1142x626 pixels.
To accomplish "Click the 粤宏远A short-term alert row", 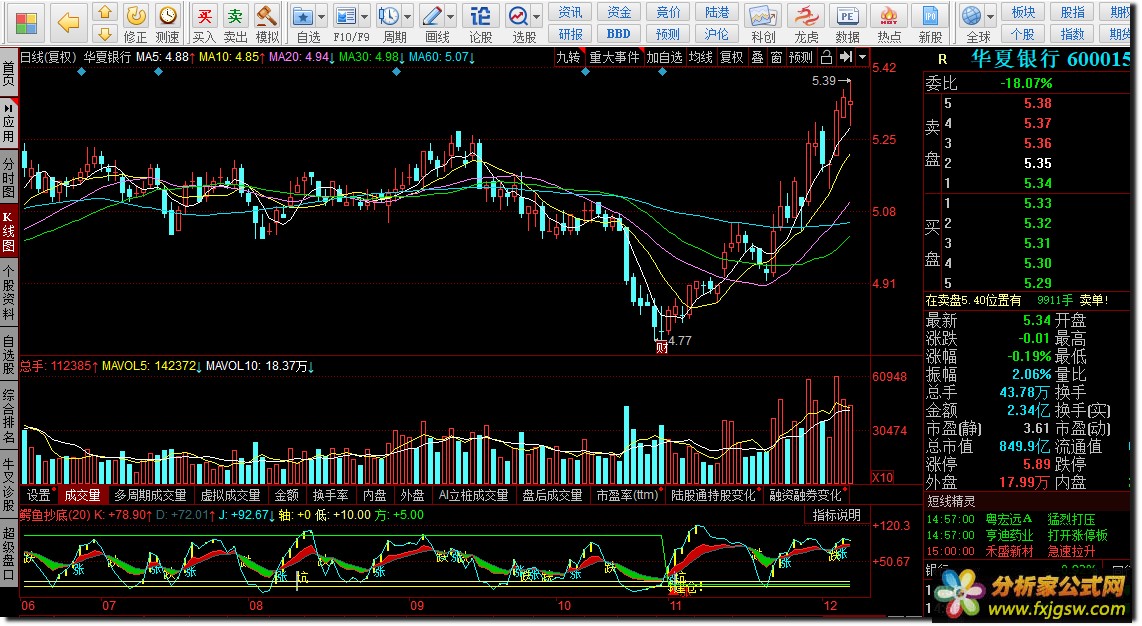I will 1018,519.
